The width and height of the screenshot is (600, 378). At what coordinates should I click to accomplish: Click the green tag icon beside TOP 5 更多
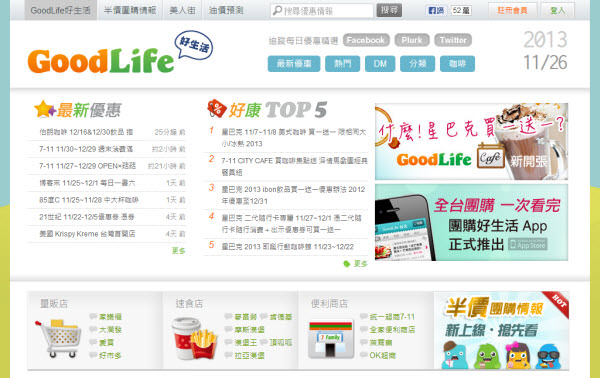coord(347,264)
